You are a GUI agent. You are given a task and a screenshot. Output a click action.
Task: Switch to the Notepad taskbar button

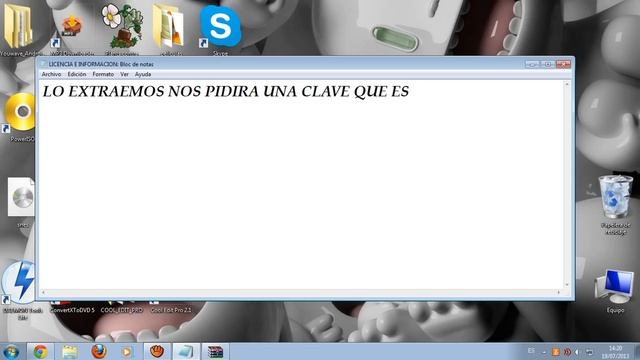pos(186,351)
